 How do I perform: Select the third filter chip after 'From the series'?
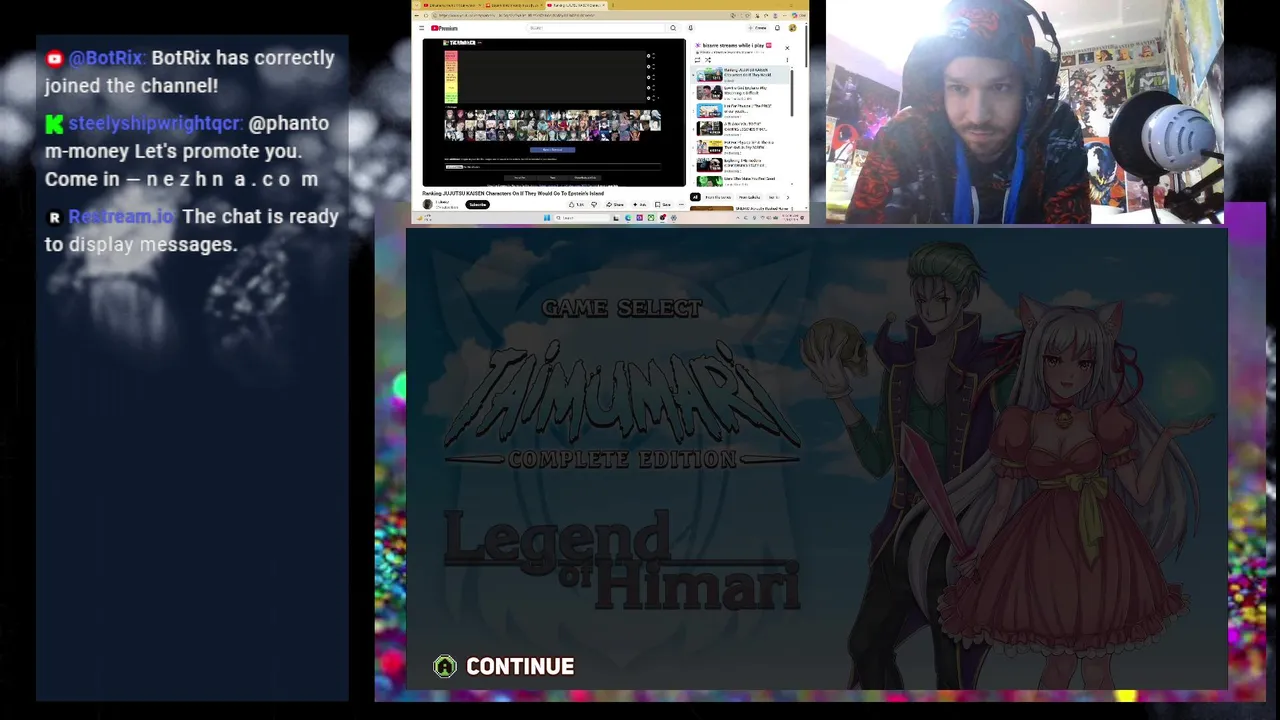[x=749, y=197]
